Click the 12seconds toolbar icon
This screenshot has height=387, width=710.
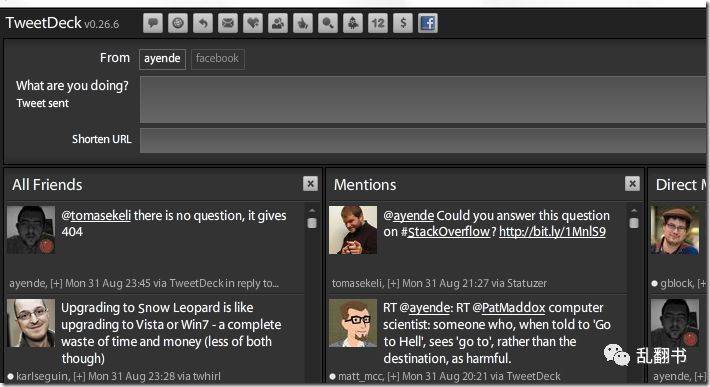pos(378,23)
